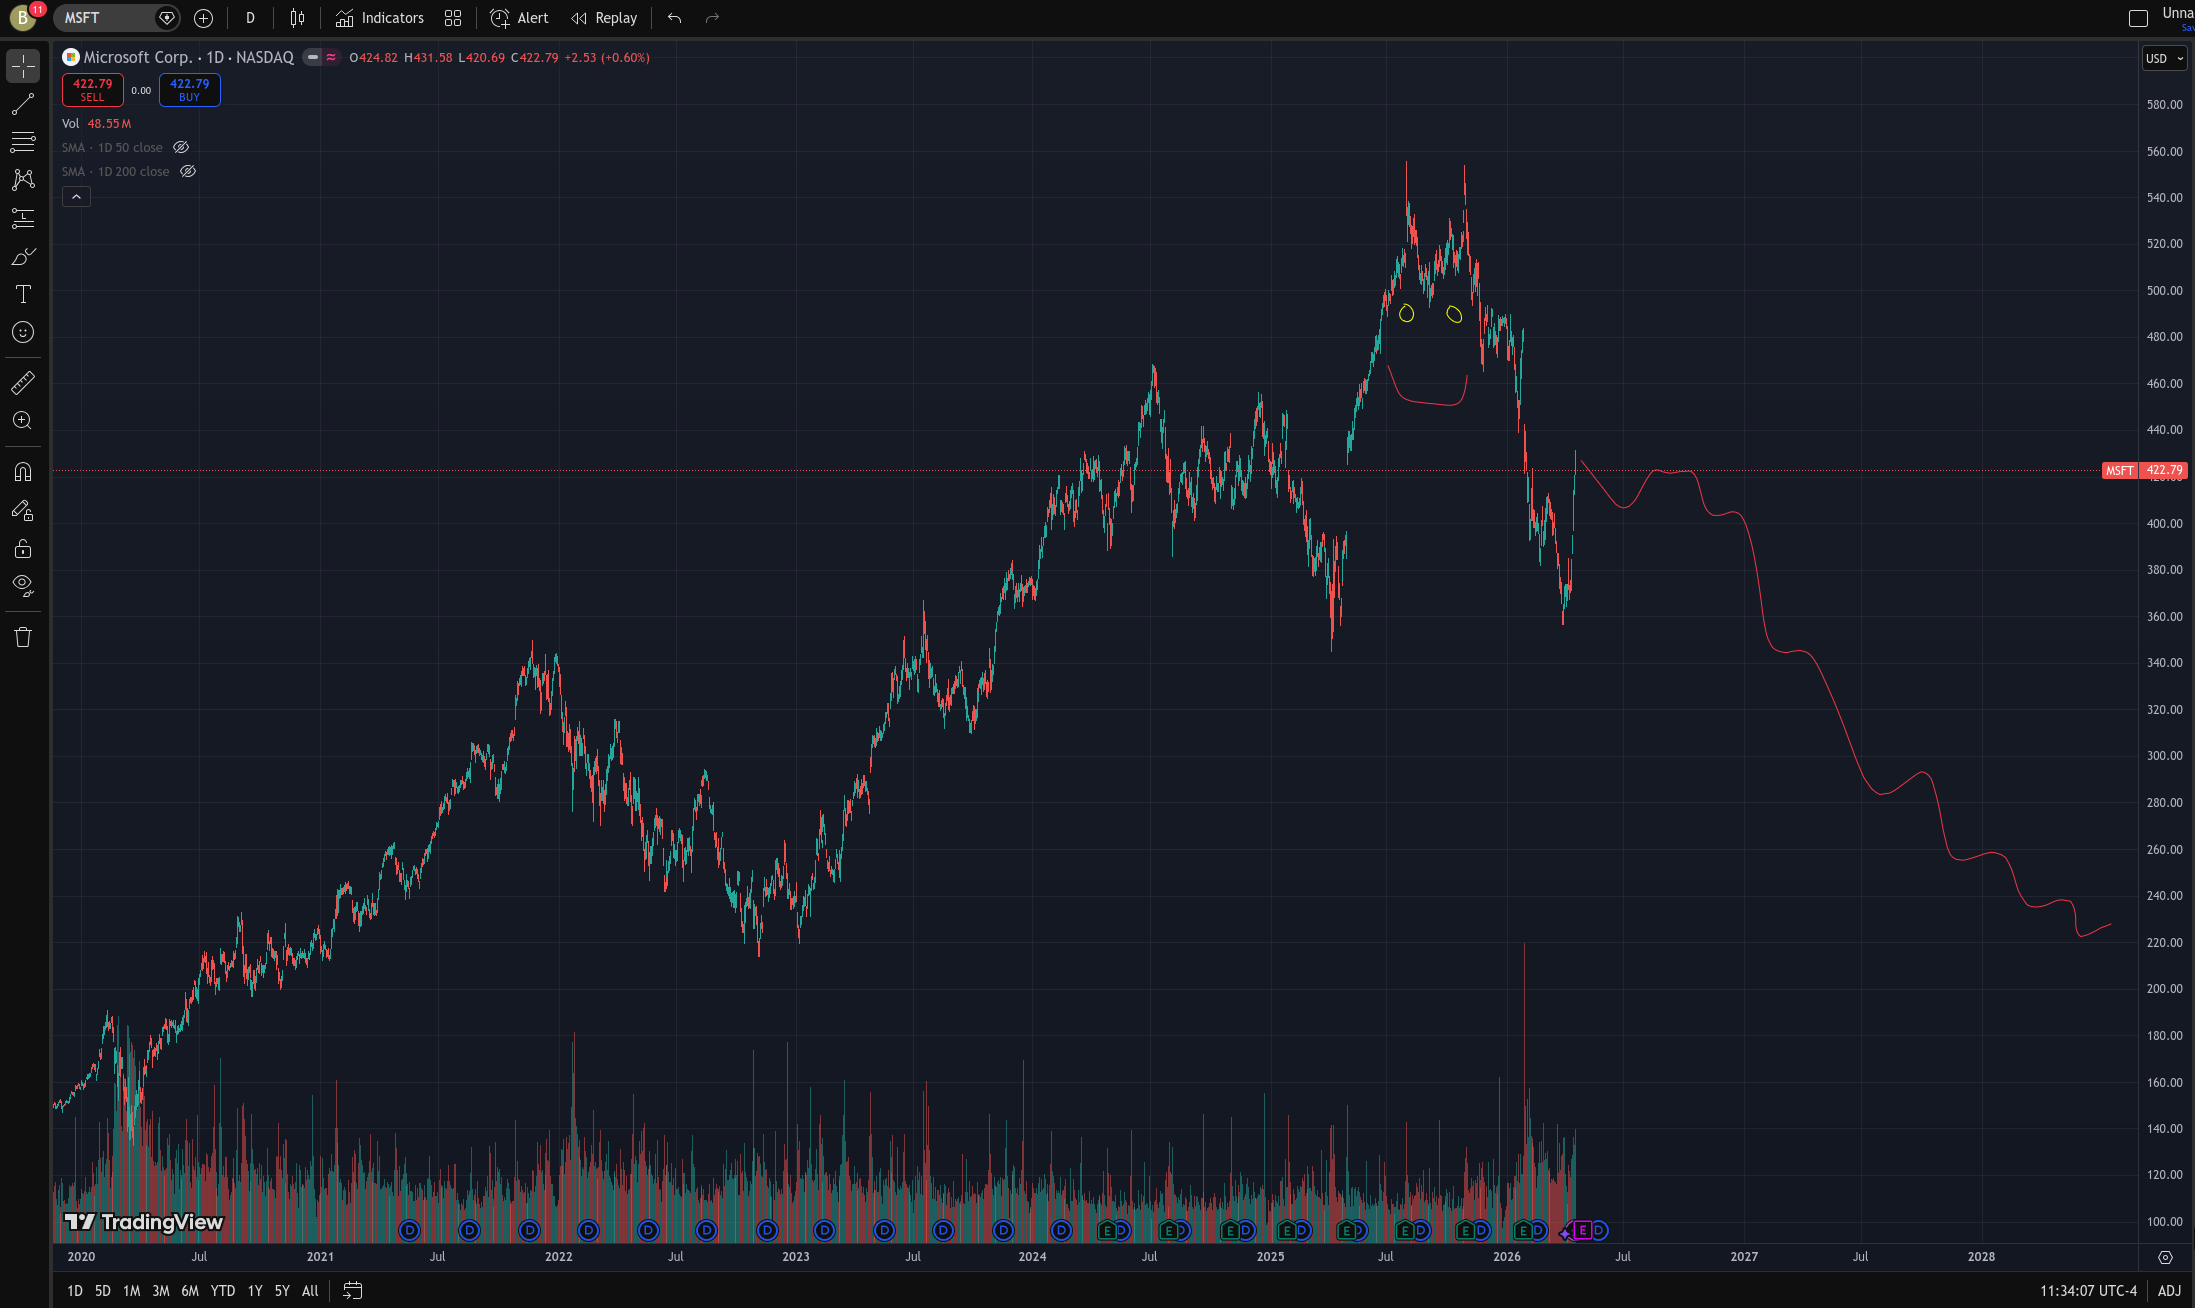Open the emoji icons tool

[x=23, y=332]
